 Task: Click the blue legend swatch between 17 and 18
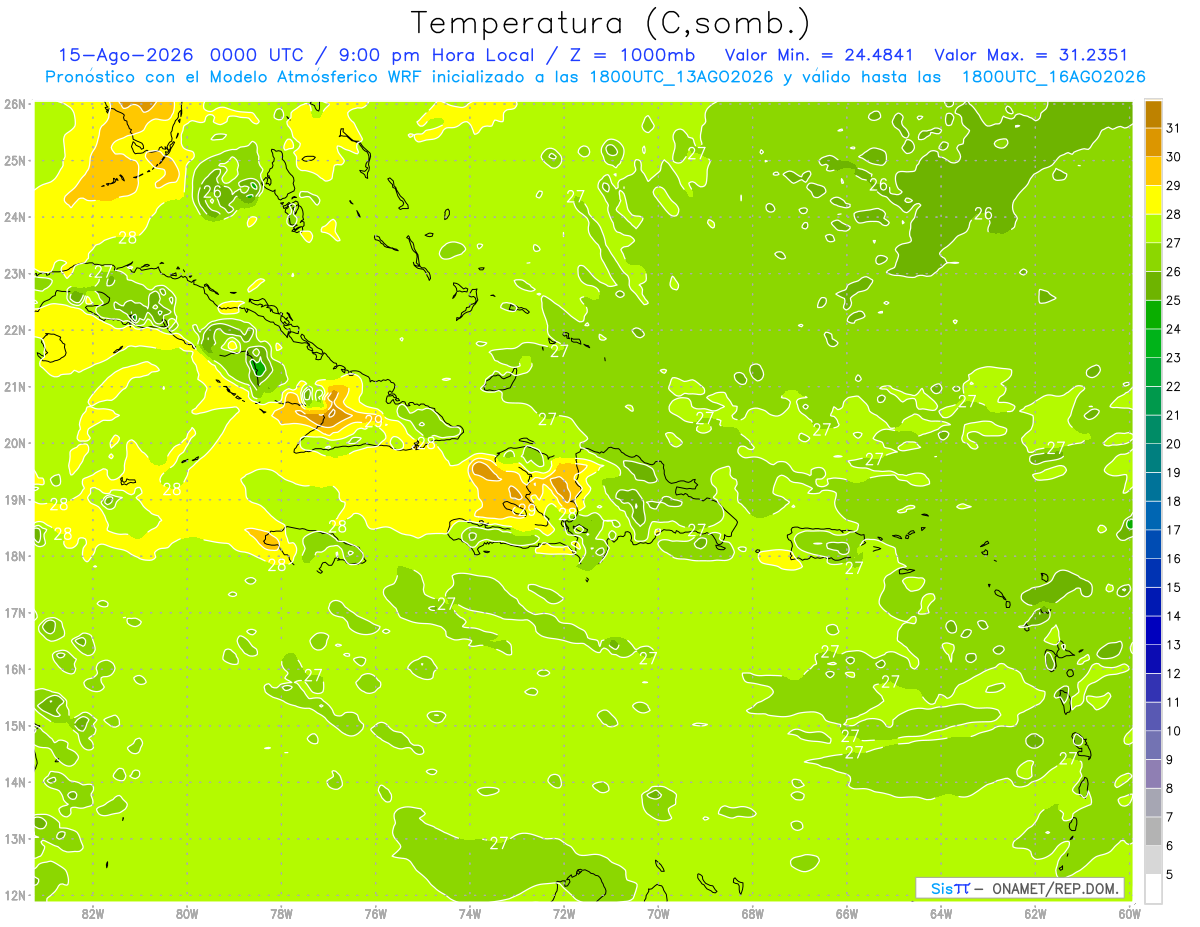[1153, 516]
